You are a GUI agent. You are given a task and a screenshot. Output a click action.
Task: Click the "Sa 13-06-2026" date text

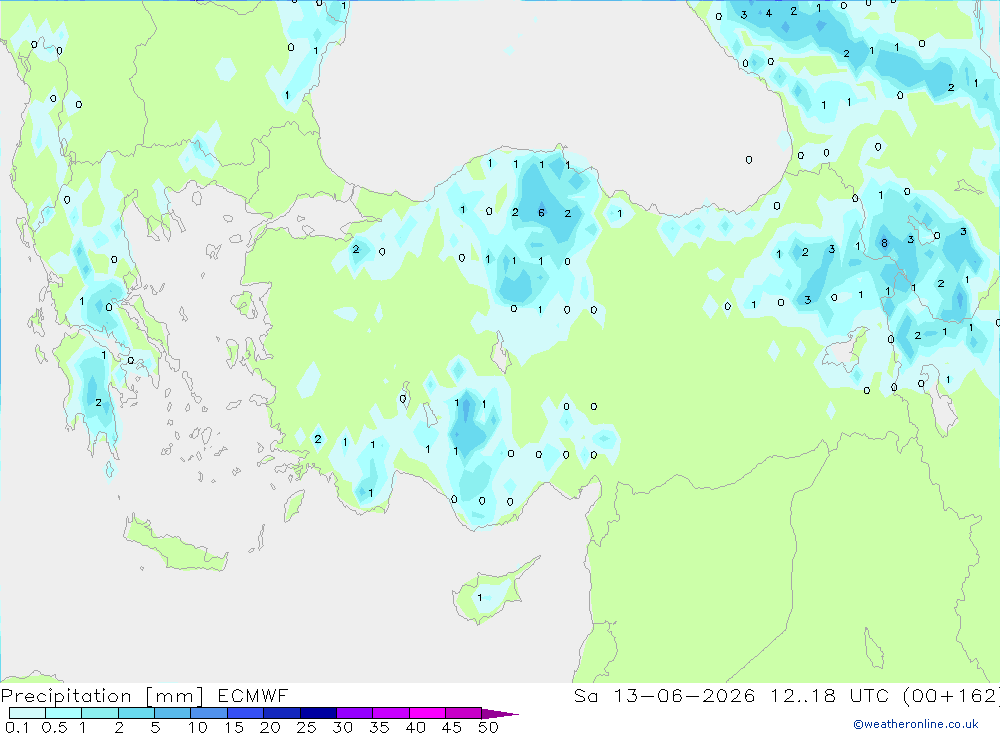664,695
